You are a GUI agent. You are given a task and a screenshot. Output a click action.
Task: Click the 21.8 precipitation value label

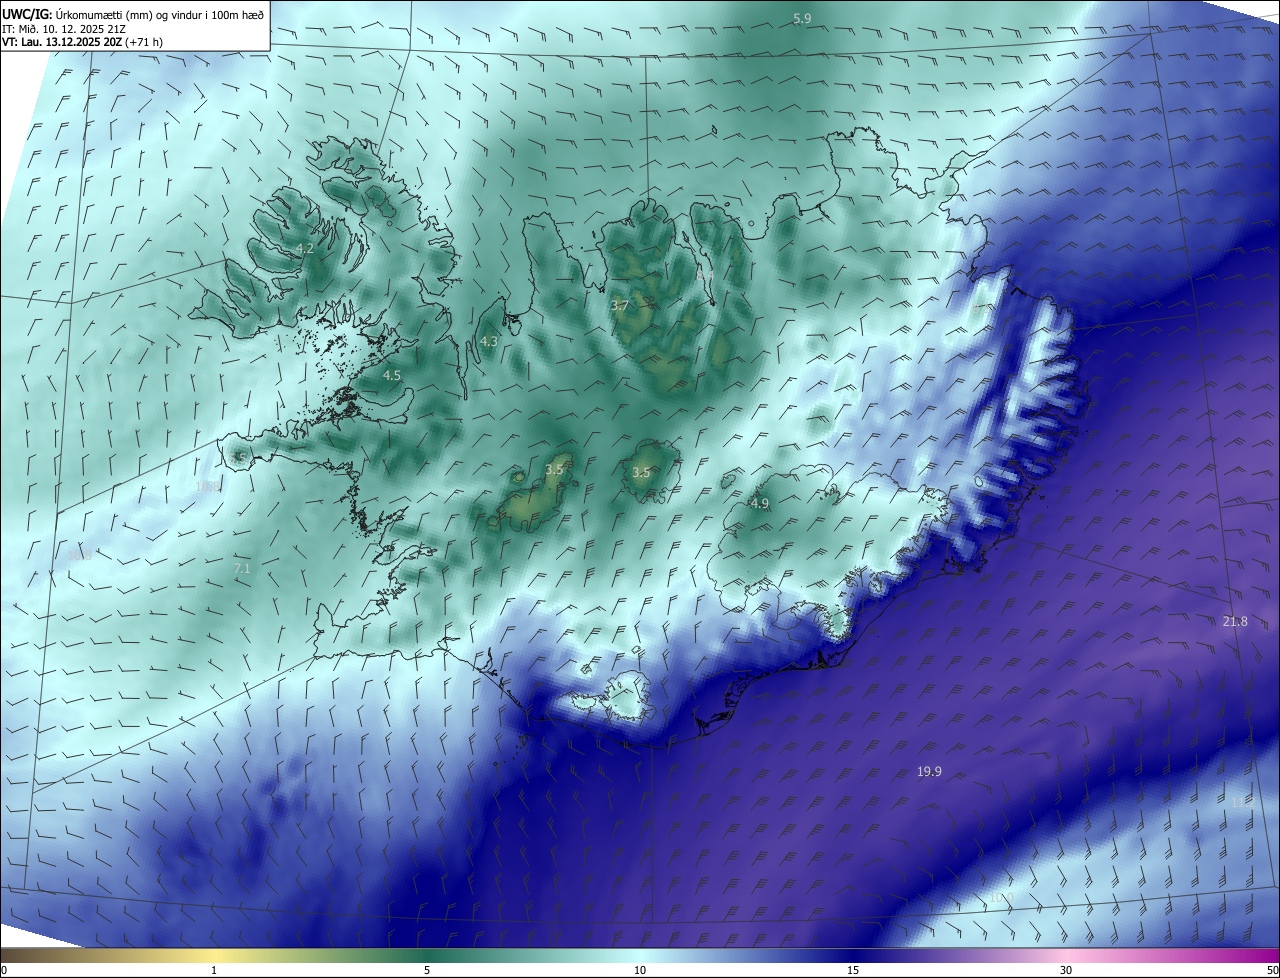(1235, 621)
